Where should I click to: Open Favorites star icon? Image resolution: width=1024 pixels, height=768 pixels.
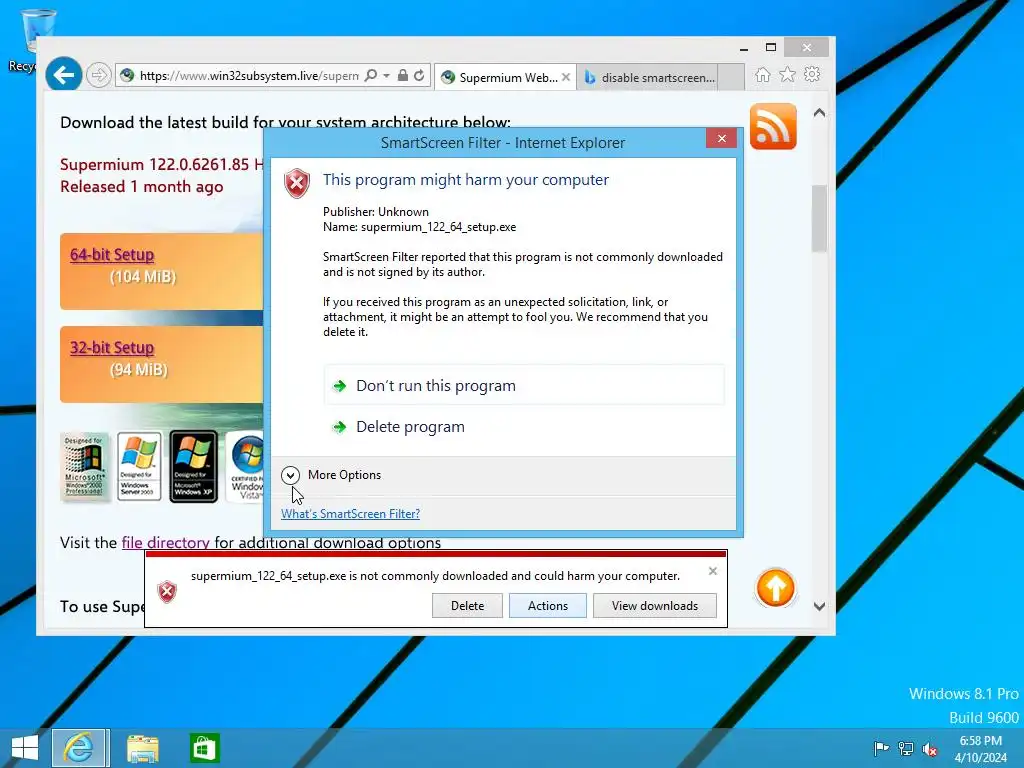coord(788,75)
